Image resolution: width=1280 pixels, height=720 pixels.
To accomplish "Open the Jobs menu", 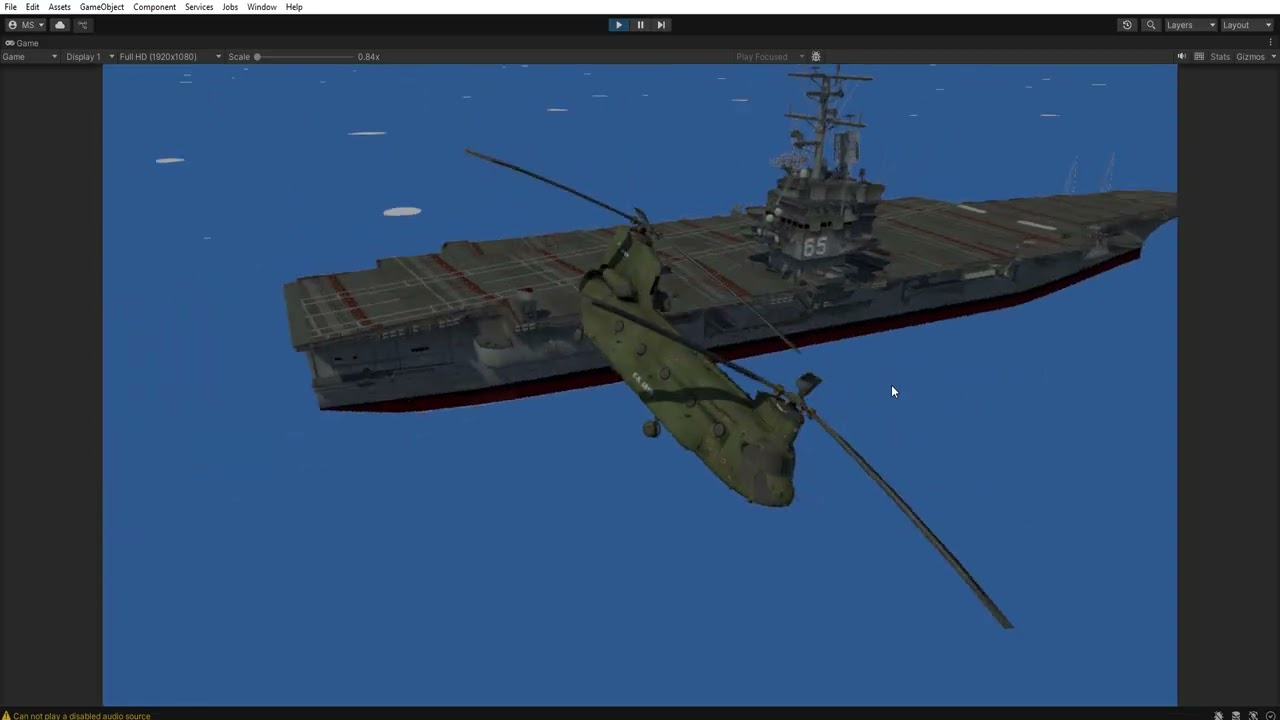I will (230, 7).
